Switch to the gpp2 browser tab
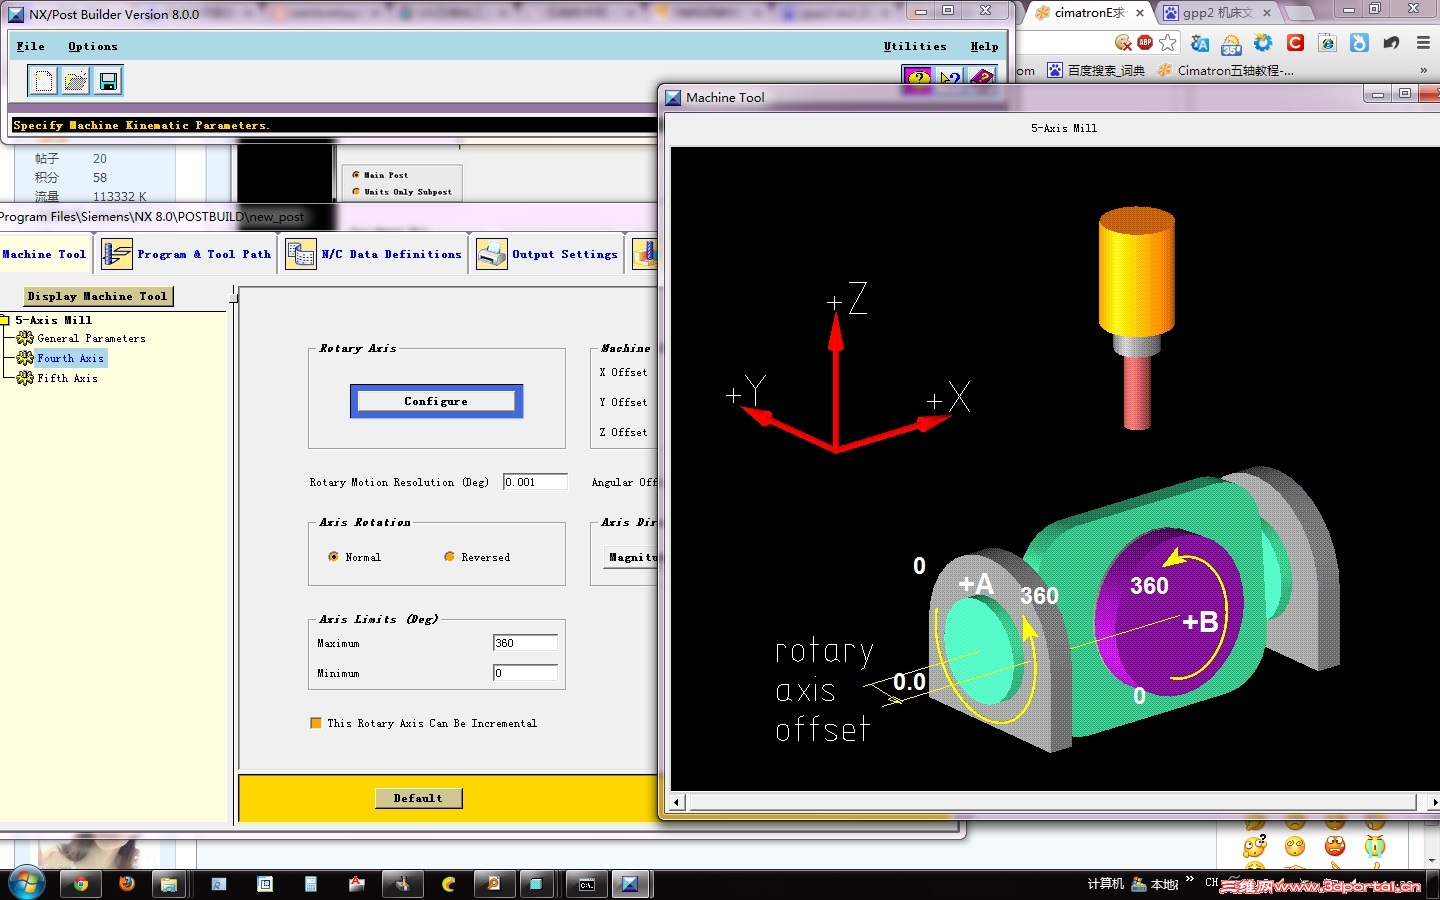The width and height of the screenshot is (1440, 900). [1218, 13]
